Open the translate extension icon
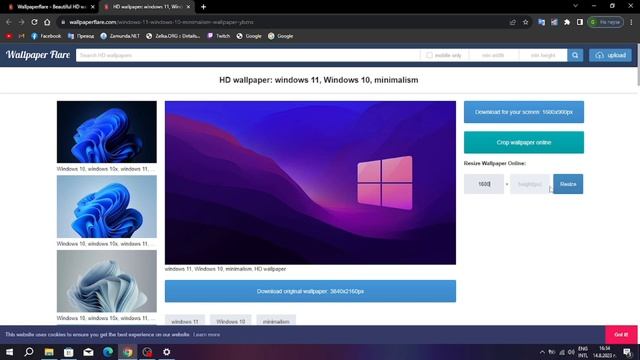 (542, 22)
